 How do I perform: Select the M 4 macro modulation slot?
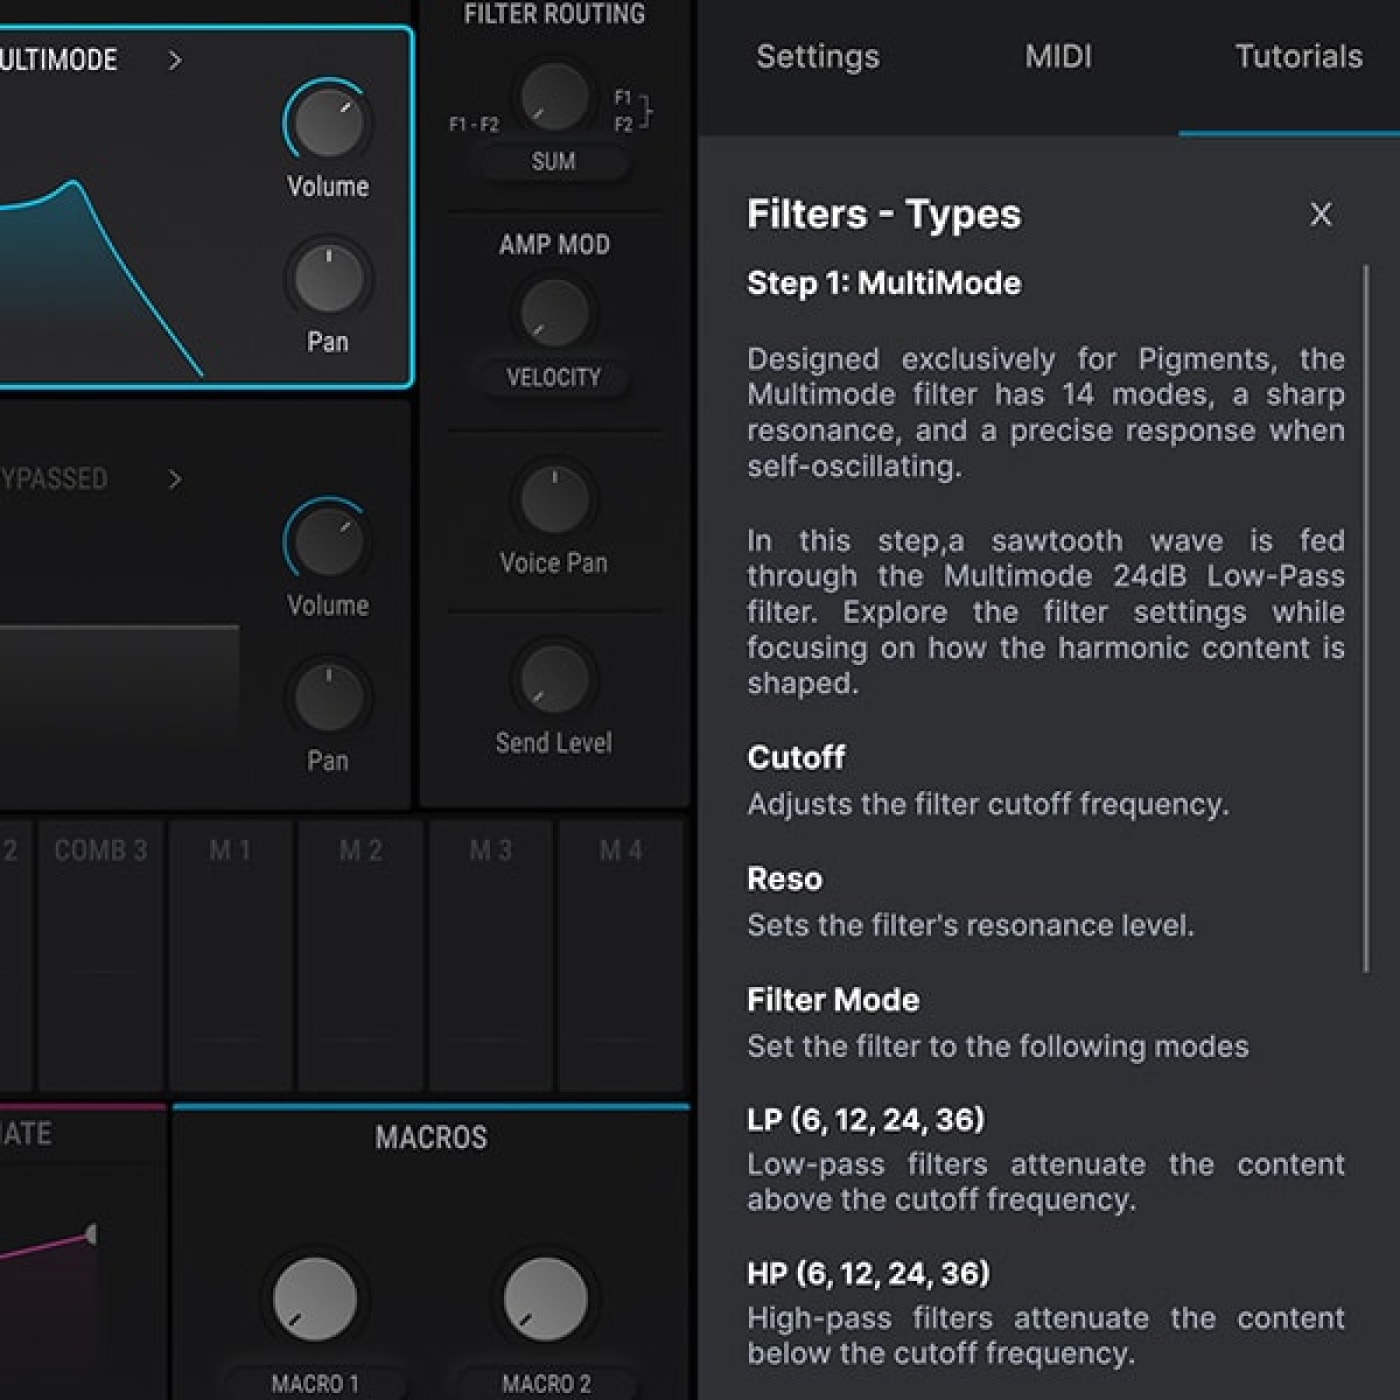620,954
